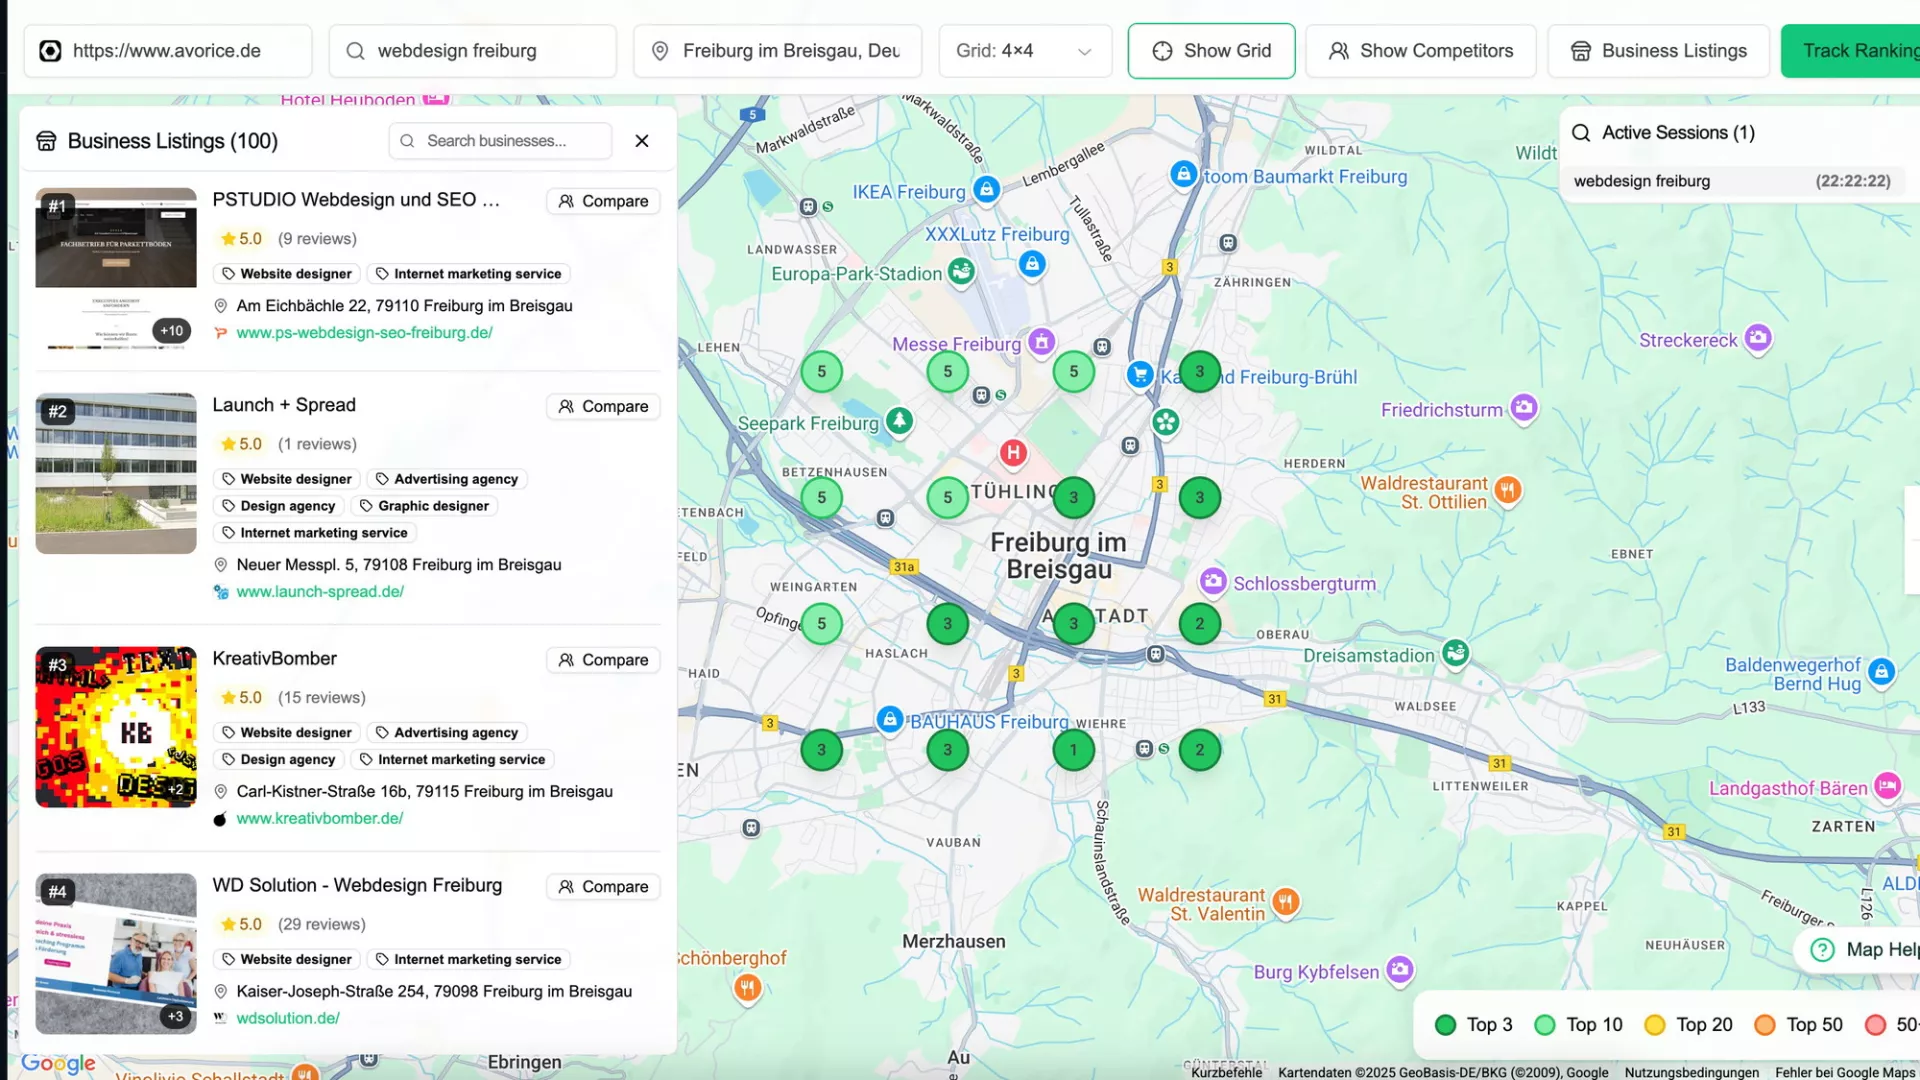
Task: Click the Schlossbergturm attraction pin icon
Action: tap(1212, 581)
